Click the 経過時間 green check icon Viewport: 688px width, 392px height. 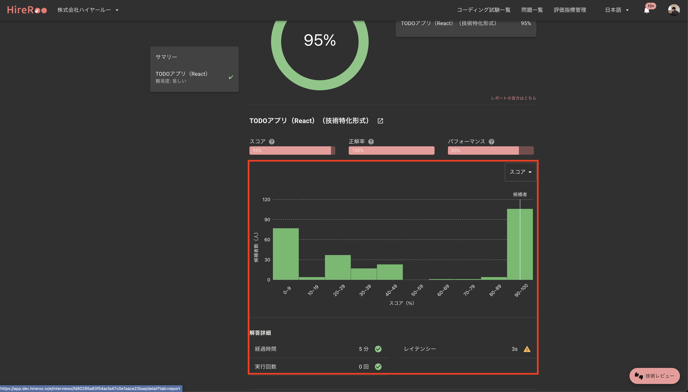[x=378, y=349]
